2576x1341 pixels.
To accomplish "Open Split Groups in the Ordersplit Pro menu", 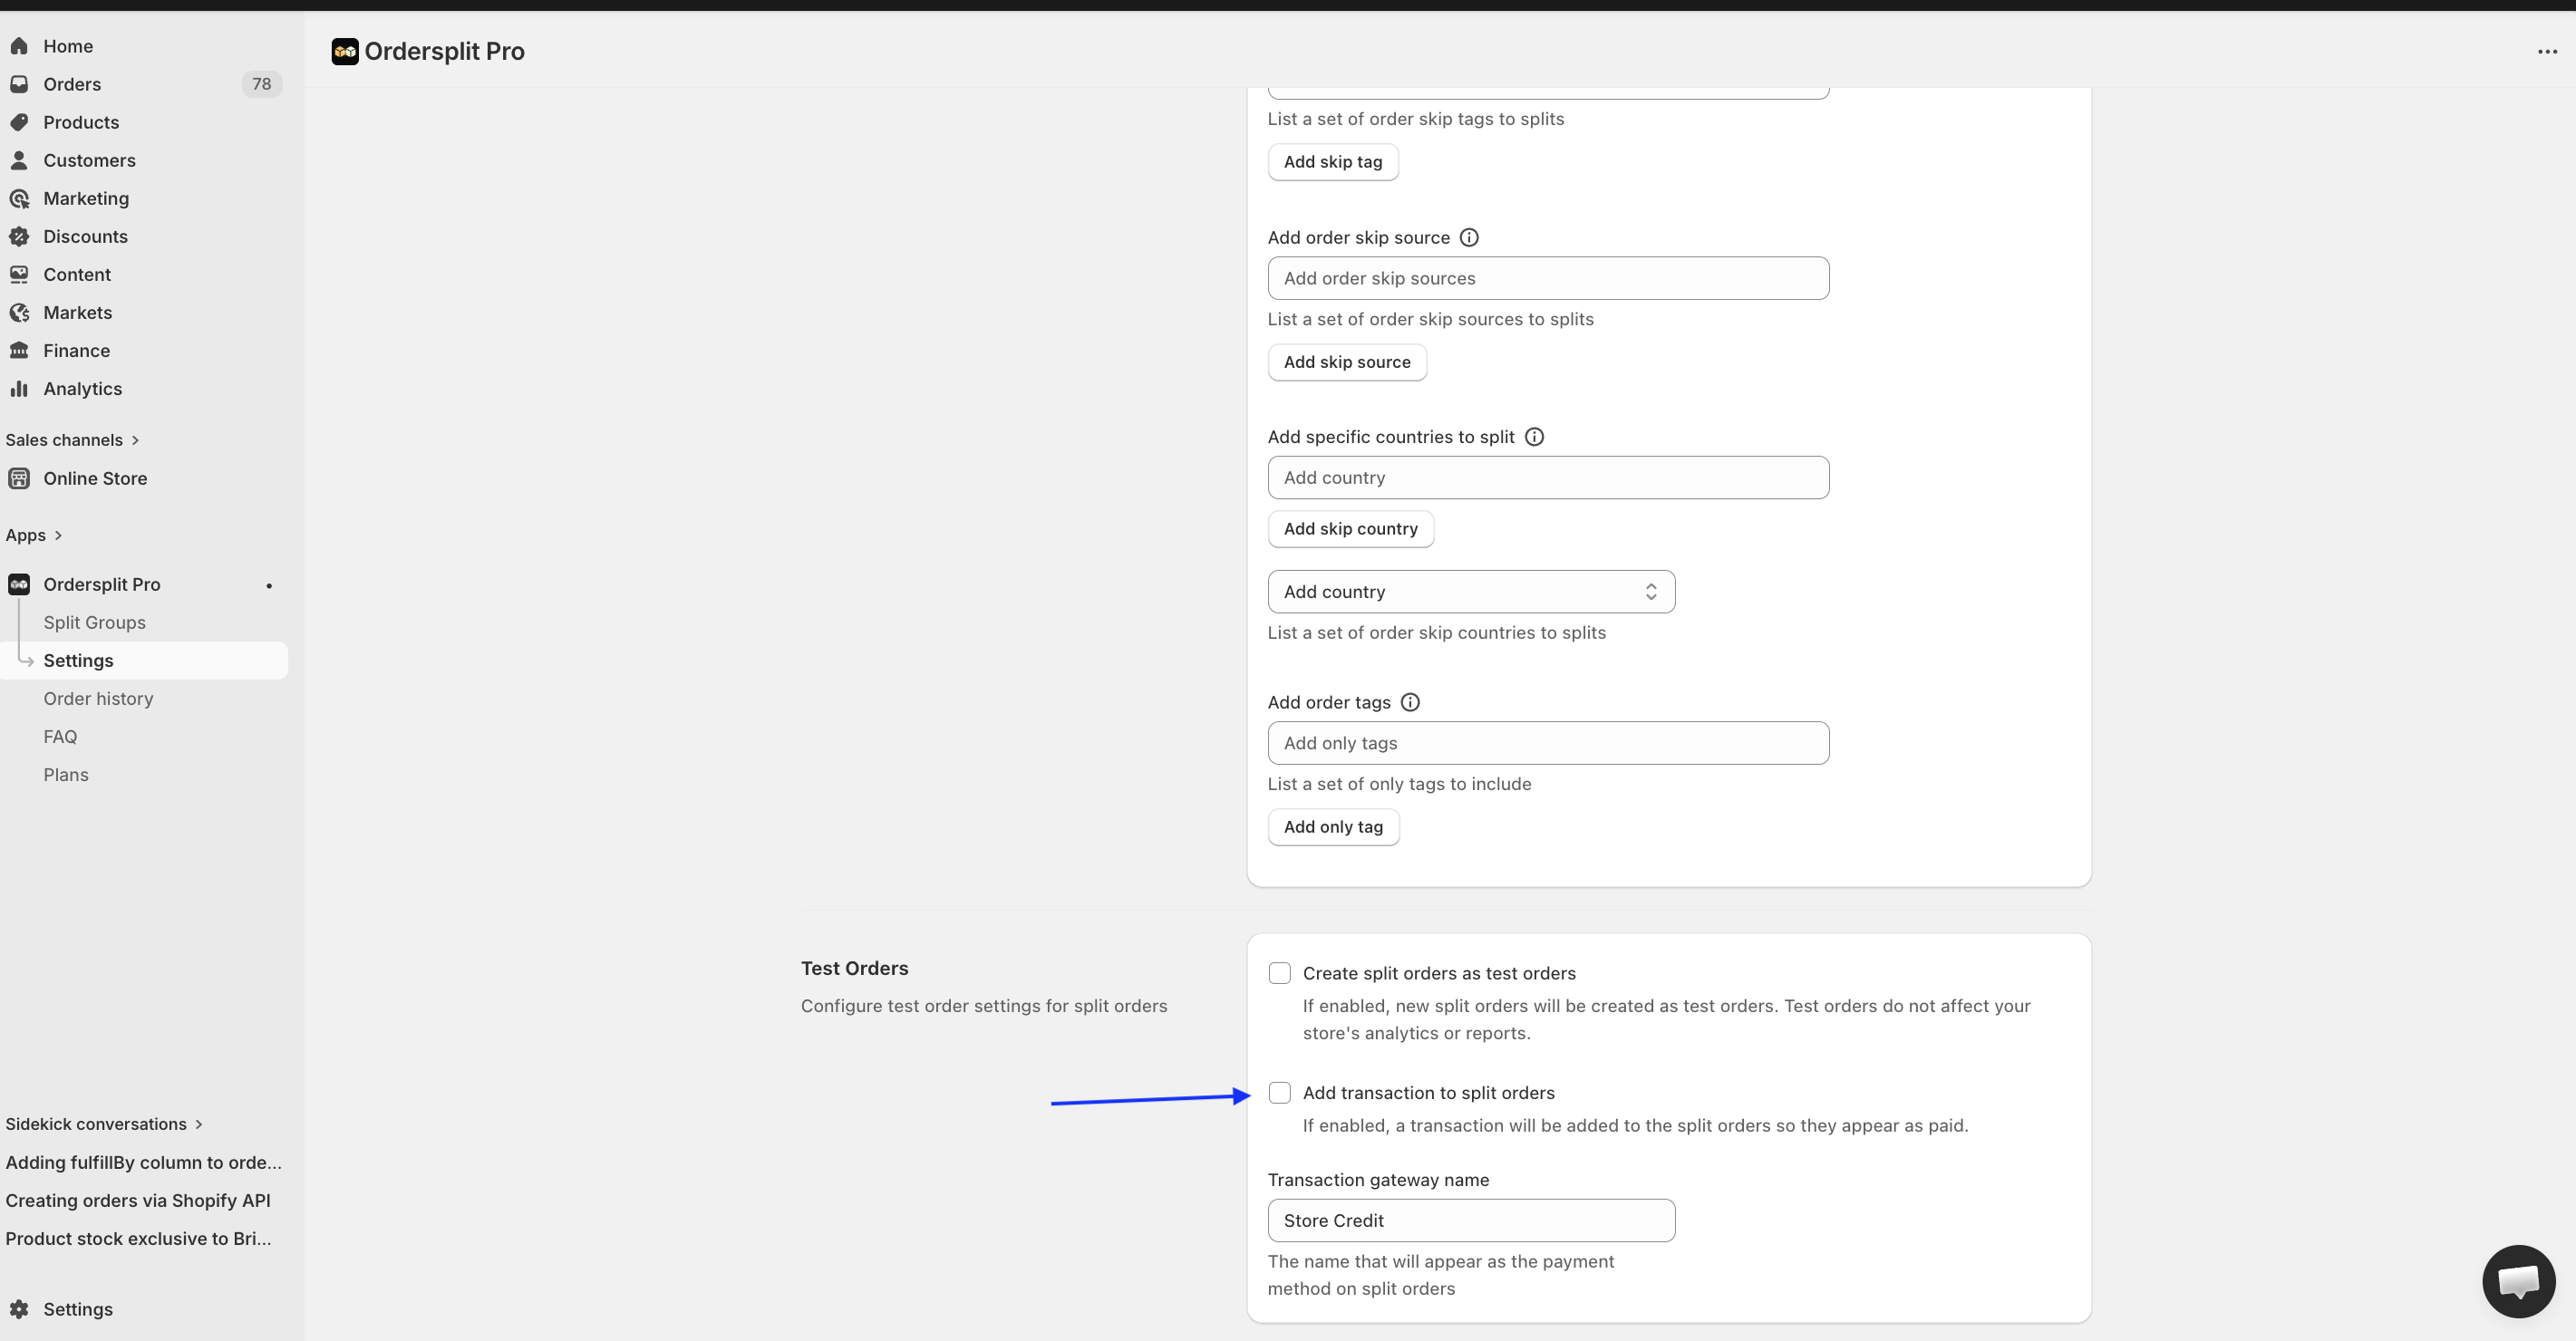I will [94, 622].
